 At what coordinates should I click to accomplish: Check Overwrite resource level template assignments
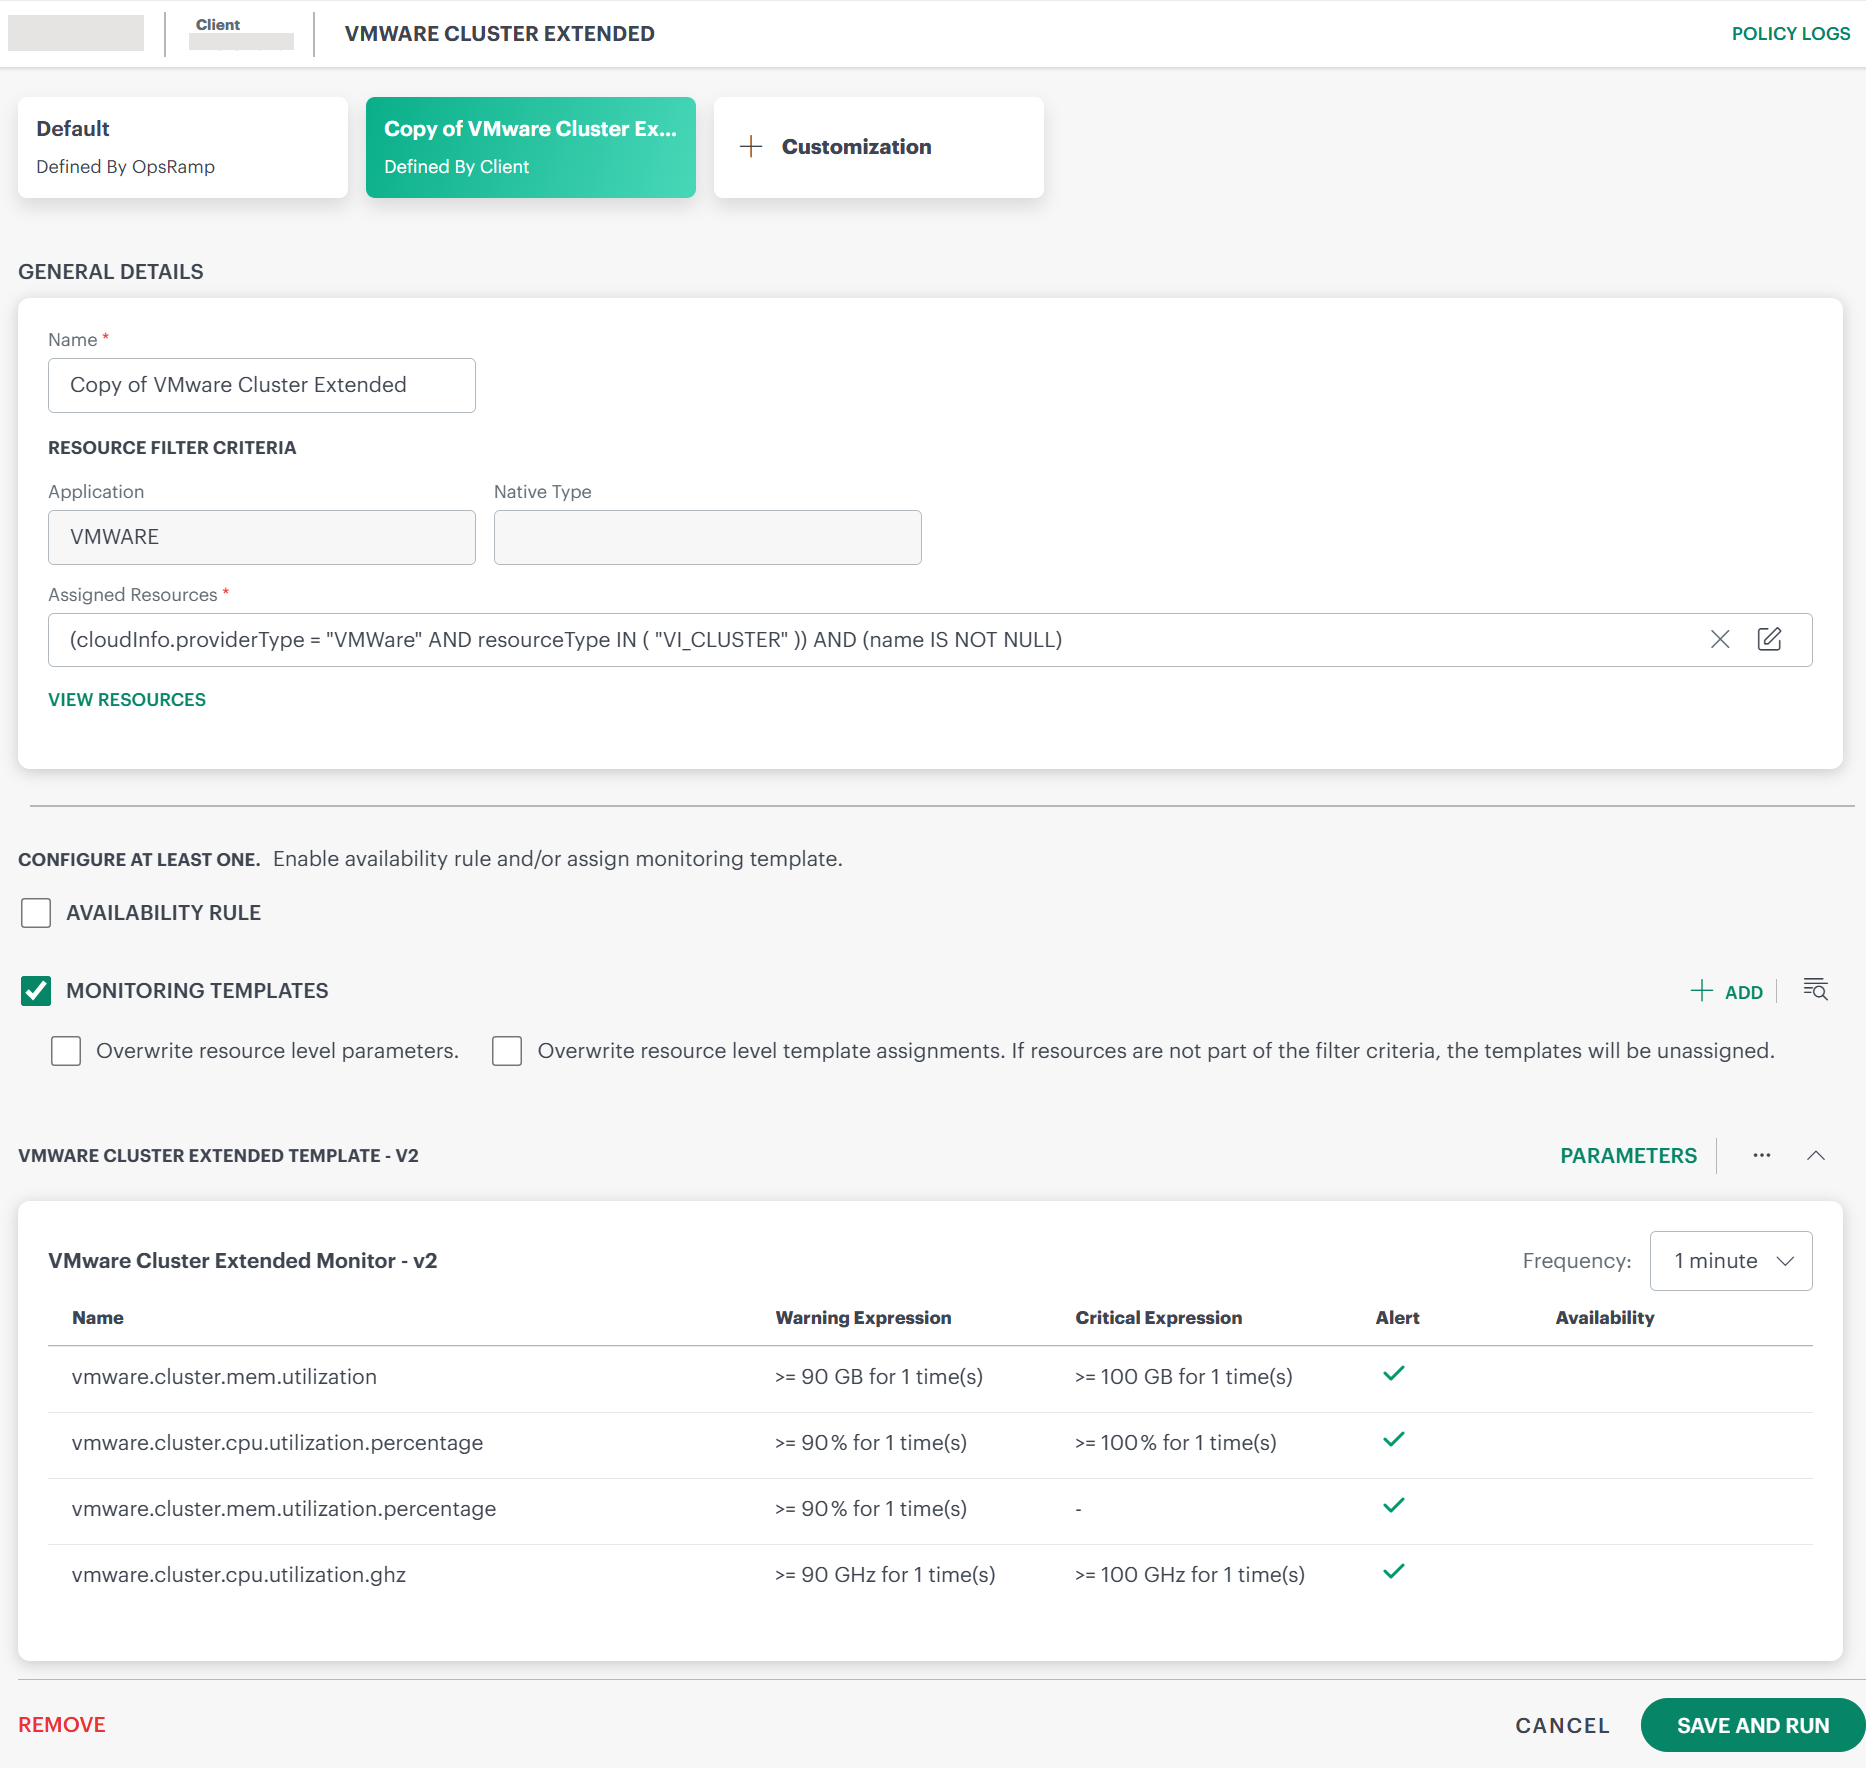[507, 1051]
